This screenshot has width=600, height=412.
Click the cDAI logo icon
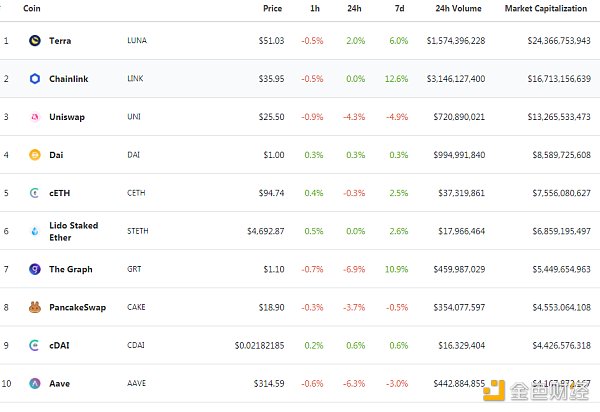(34, 345)
